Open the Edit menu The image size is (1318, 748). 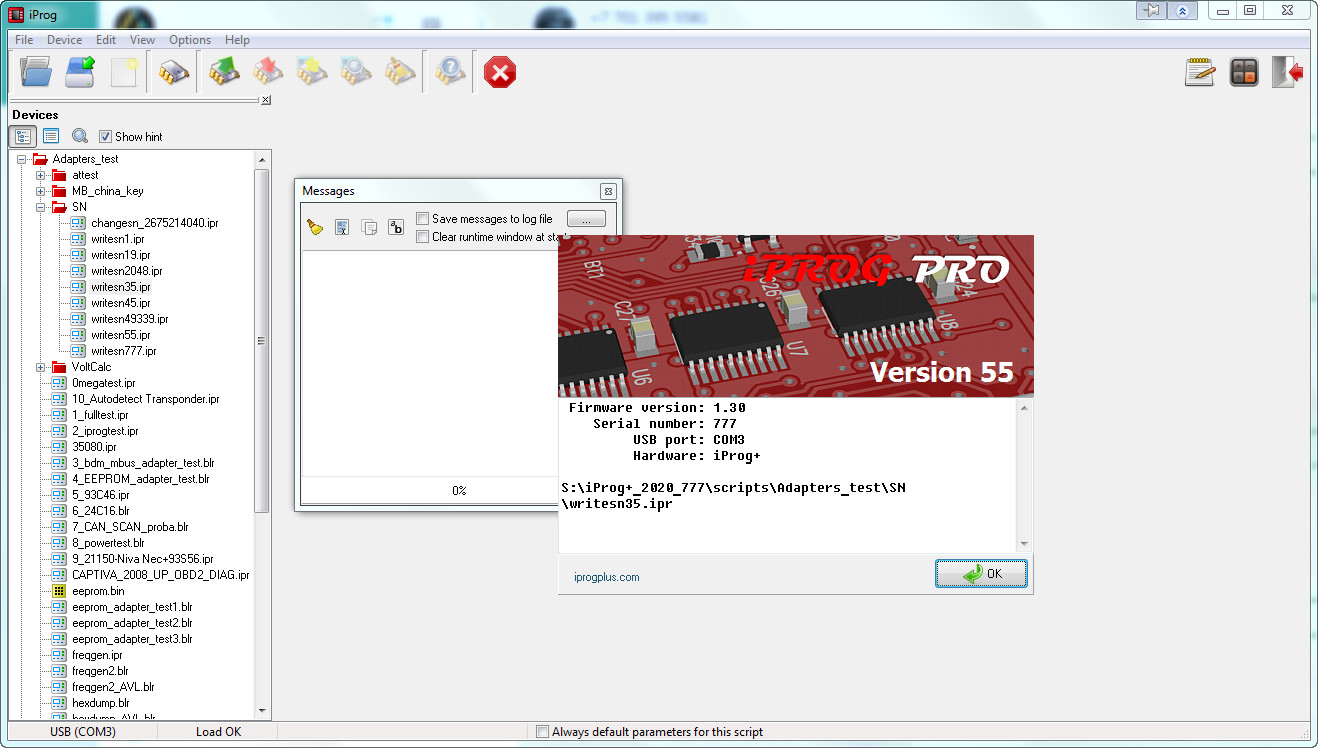coord(106,40)
